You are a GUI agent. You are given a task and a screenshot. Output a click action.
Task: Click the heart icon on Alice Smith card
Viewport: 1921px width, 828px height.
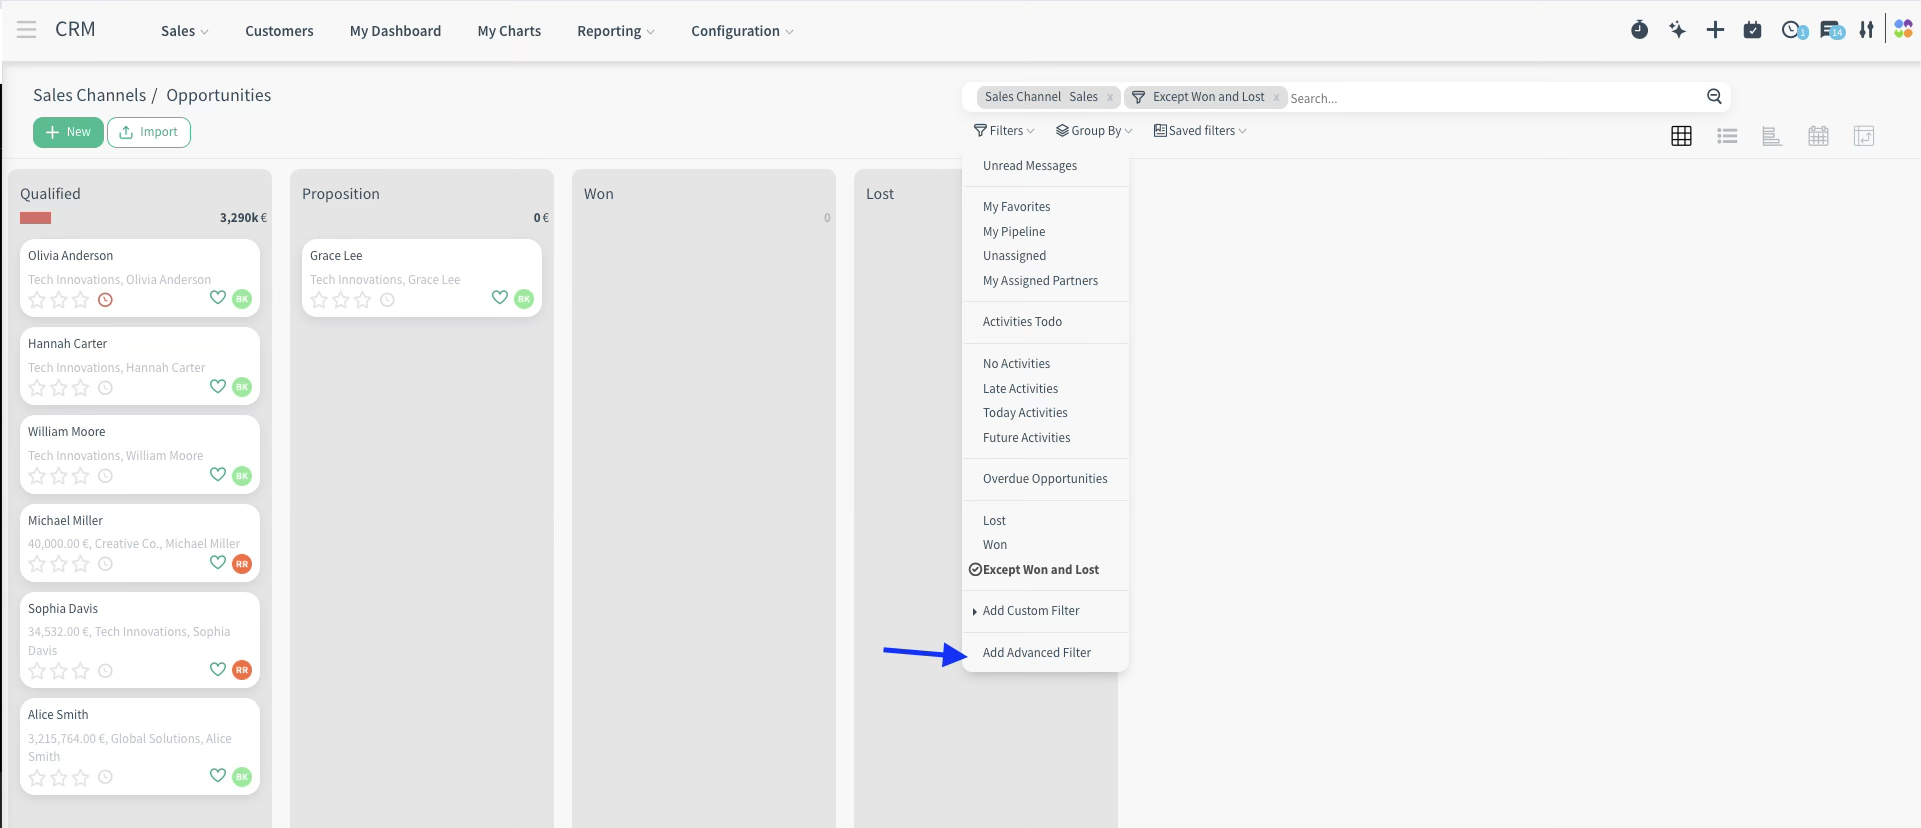click(217, 775)
